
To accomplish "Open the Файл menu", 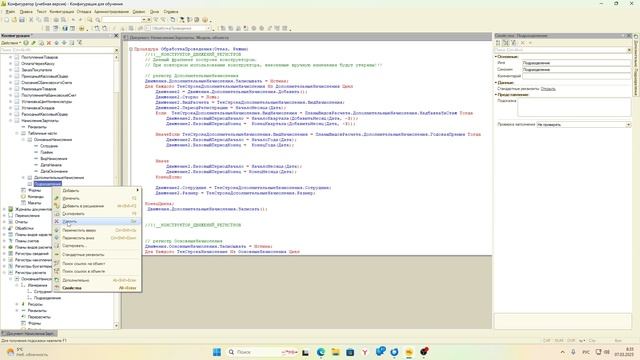I will coord(10,12).
